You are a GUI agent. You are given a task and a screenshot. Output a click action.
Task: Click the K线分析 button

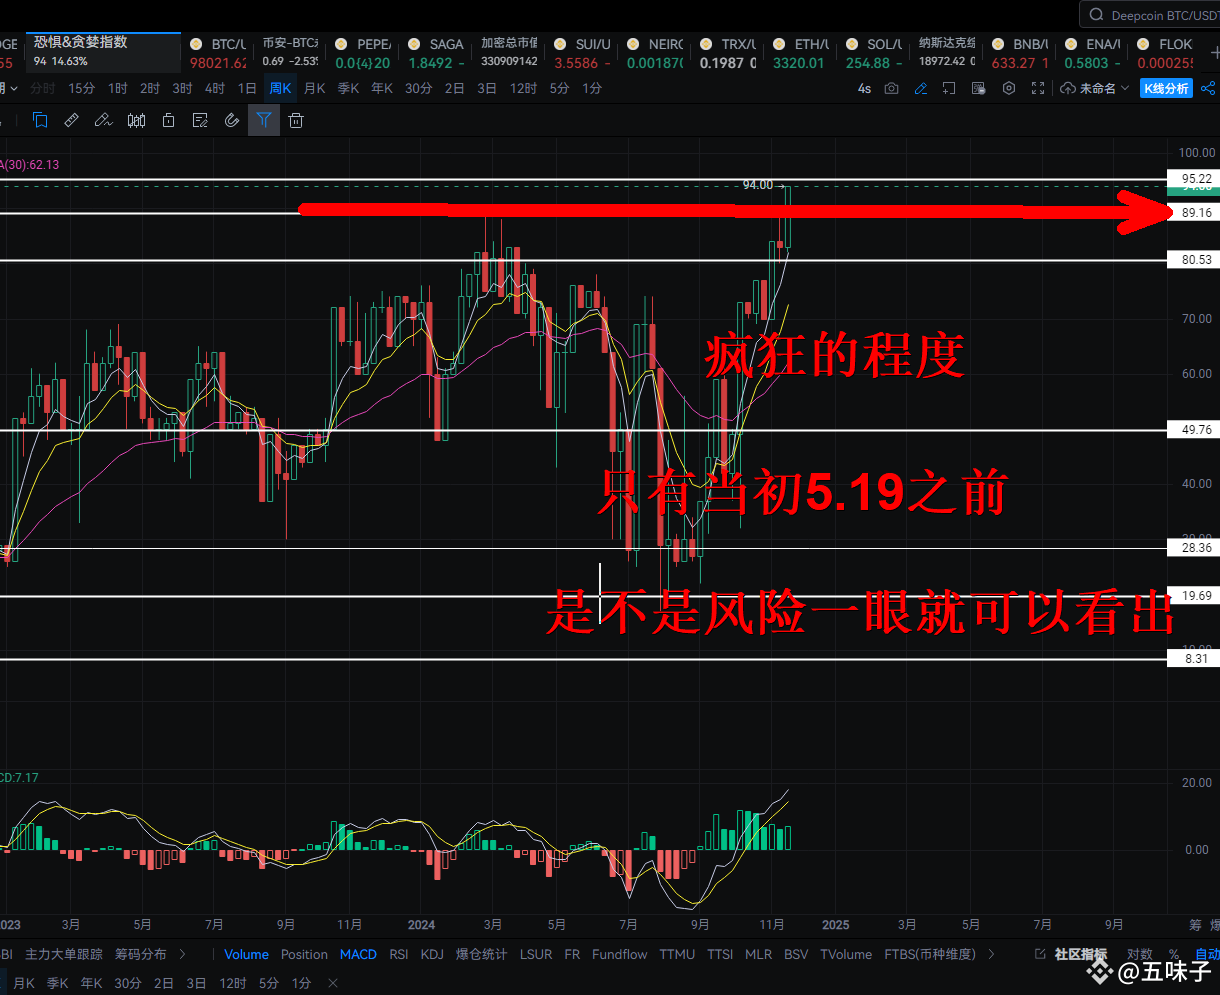point(1165,88)
